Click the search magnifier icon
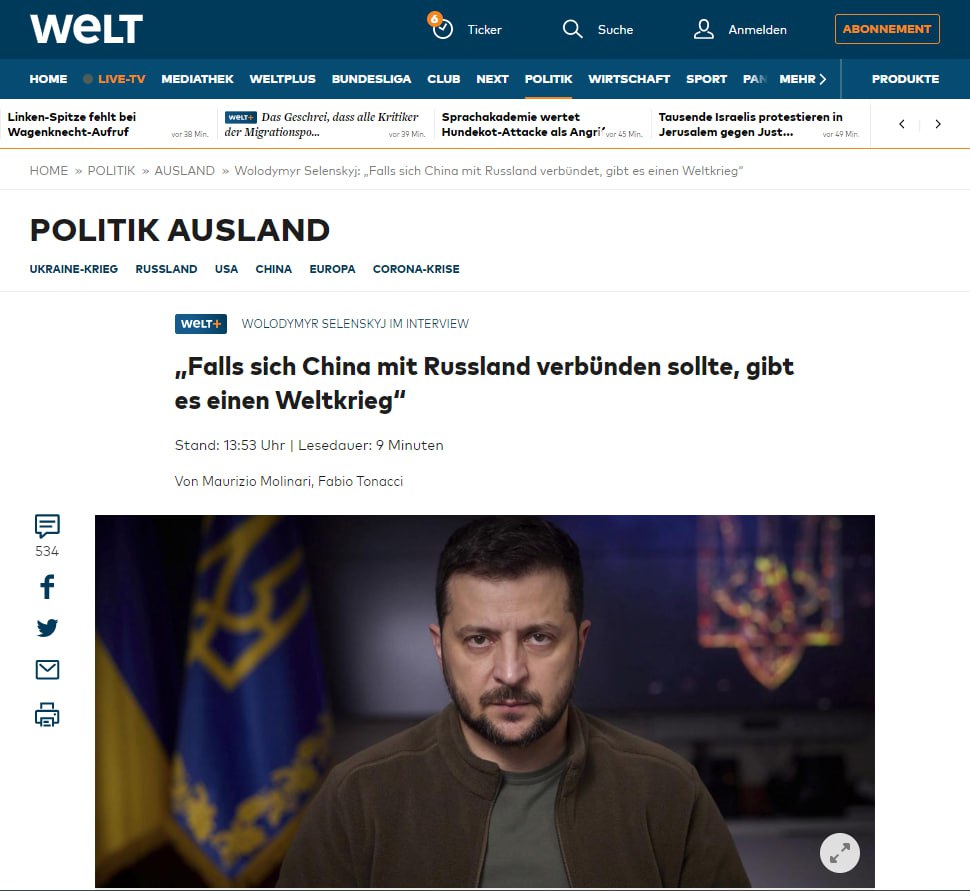 click(x=572, y=29)
